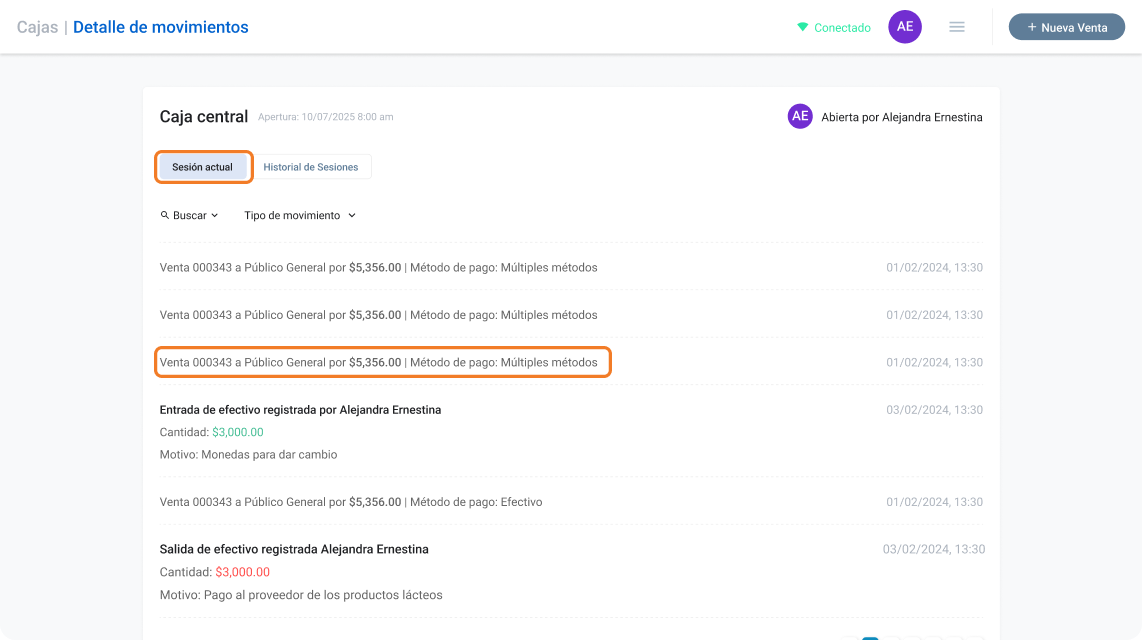Click Apertura: 10/07/2025 8:00 am text
The image size is (1142, 640).
coord(326,116)
